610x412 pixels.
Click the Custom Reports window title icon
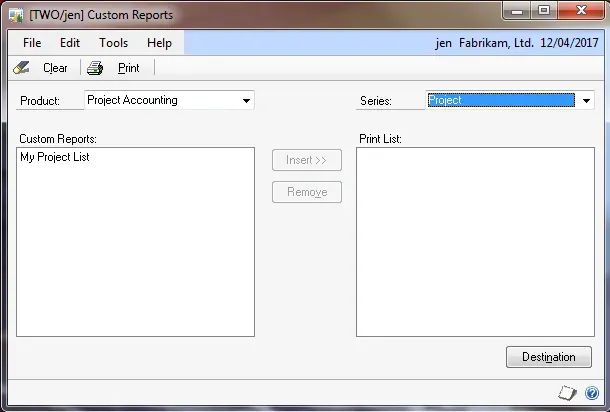coord(17,15)
